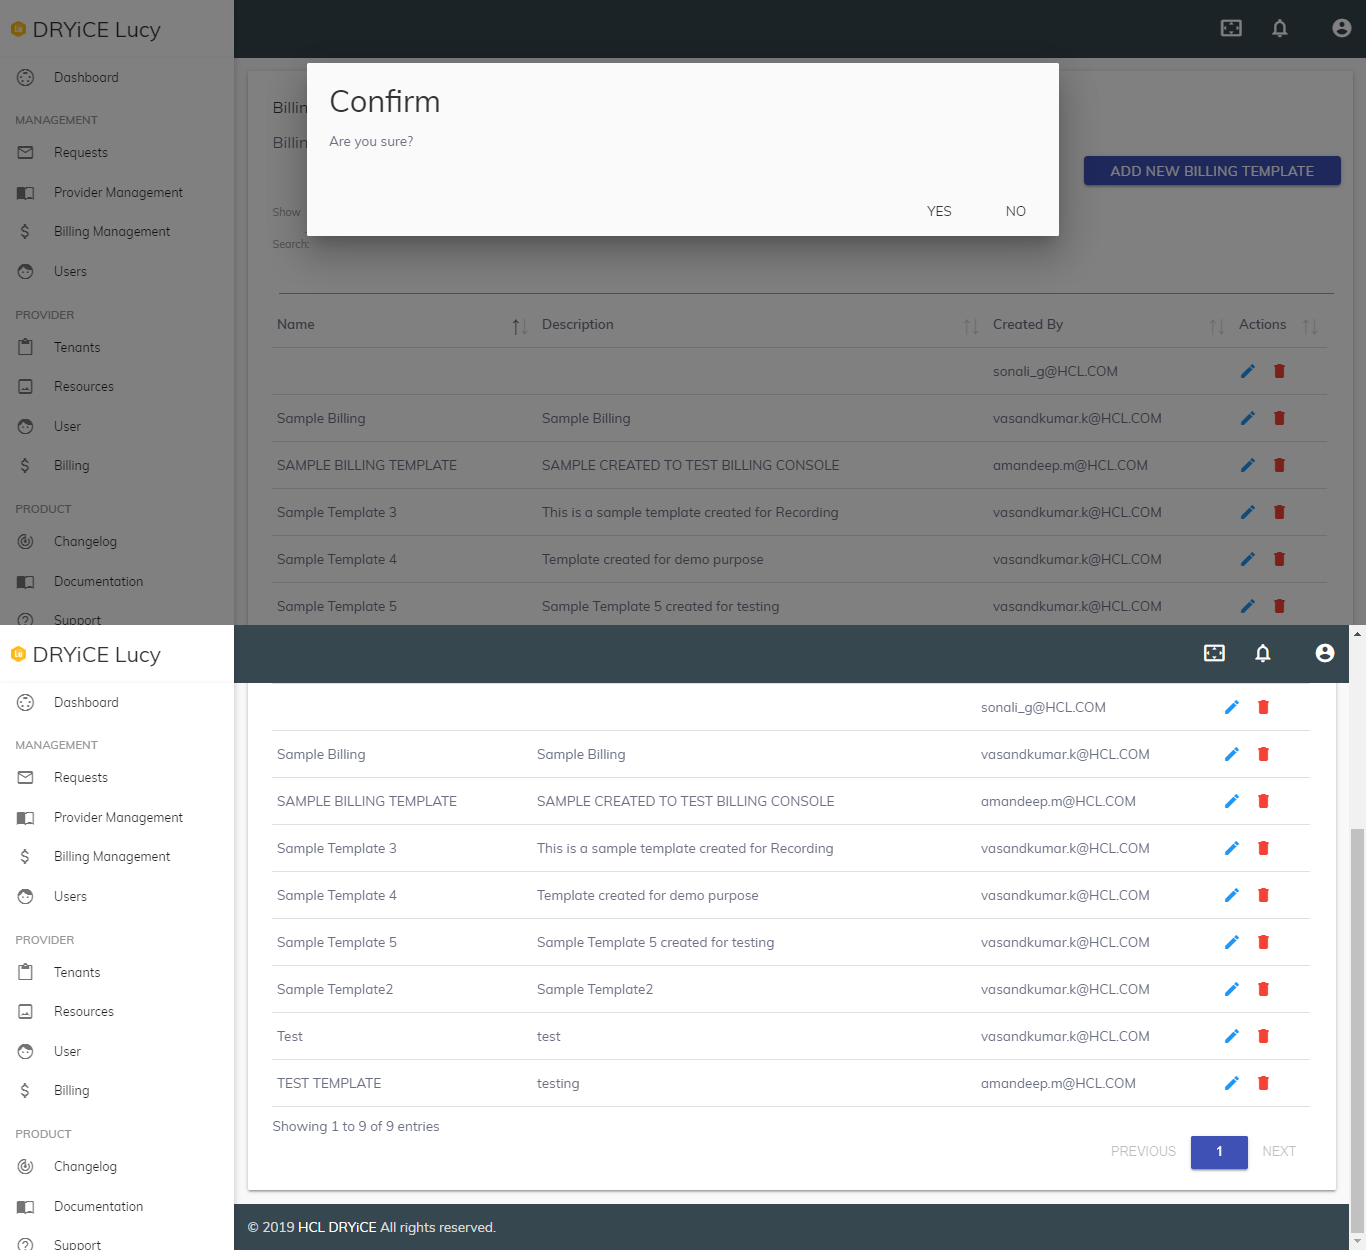Delete the TEST TEMPLATE row
Viewport: 1366px width, 1250px height.
point(1263,1083)
